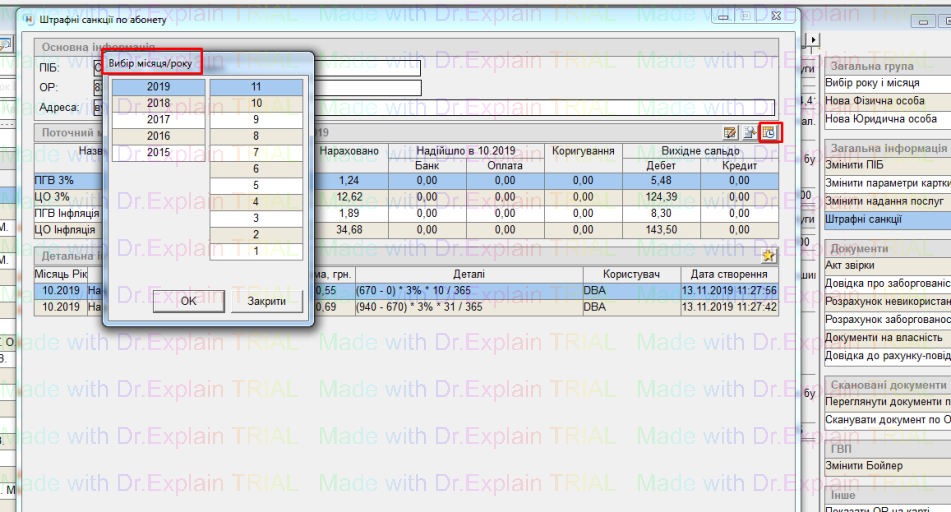Choose month 6 in the month list
This screenshot has width=951, height=512.
pos(256,169)
